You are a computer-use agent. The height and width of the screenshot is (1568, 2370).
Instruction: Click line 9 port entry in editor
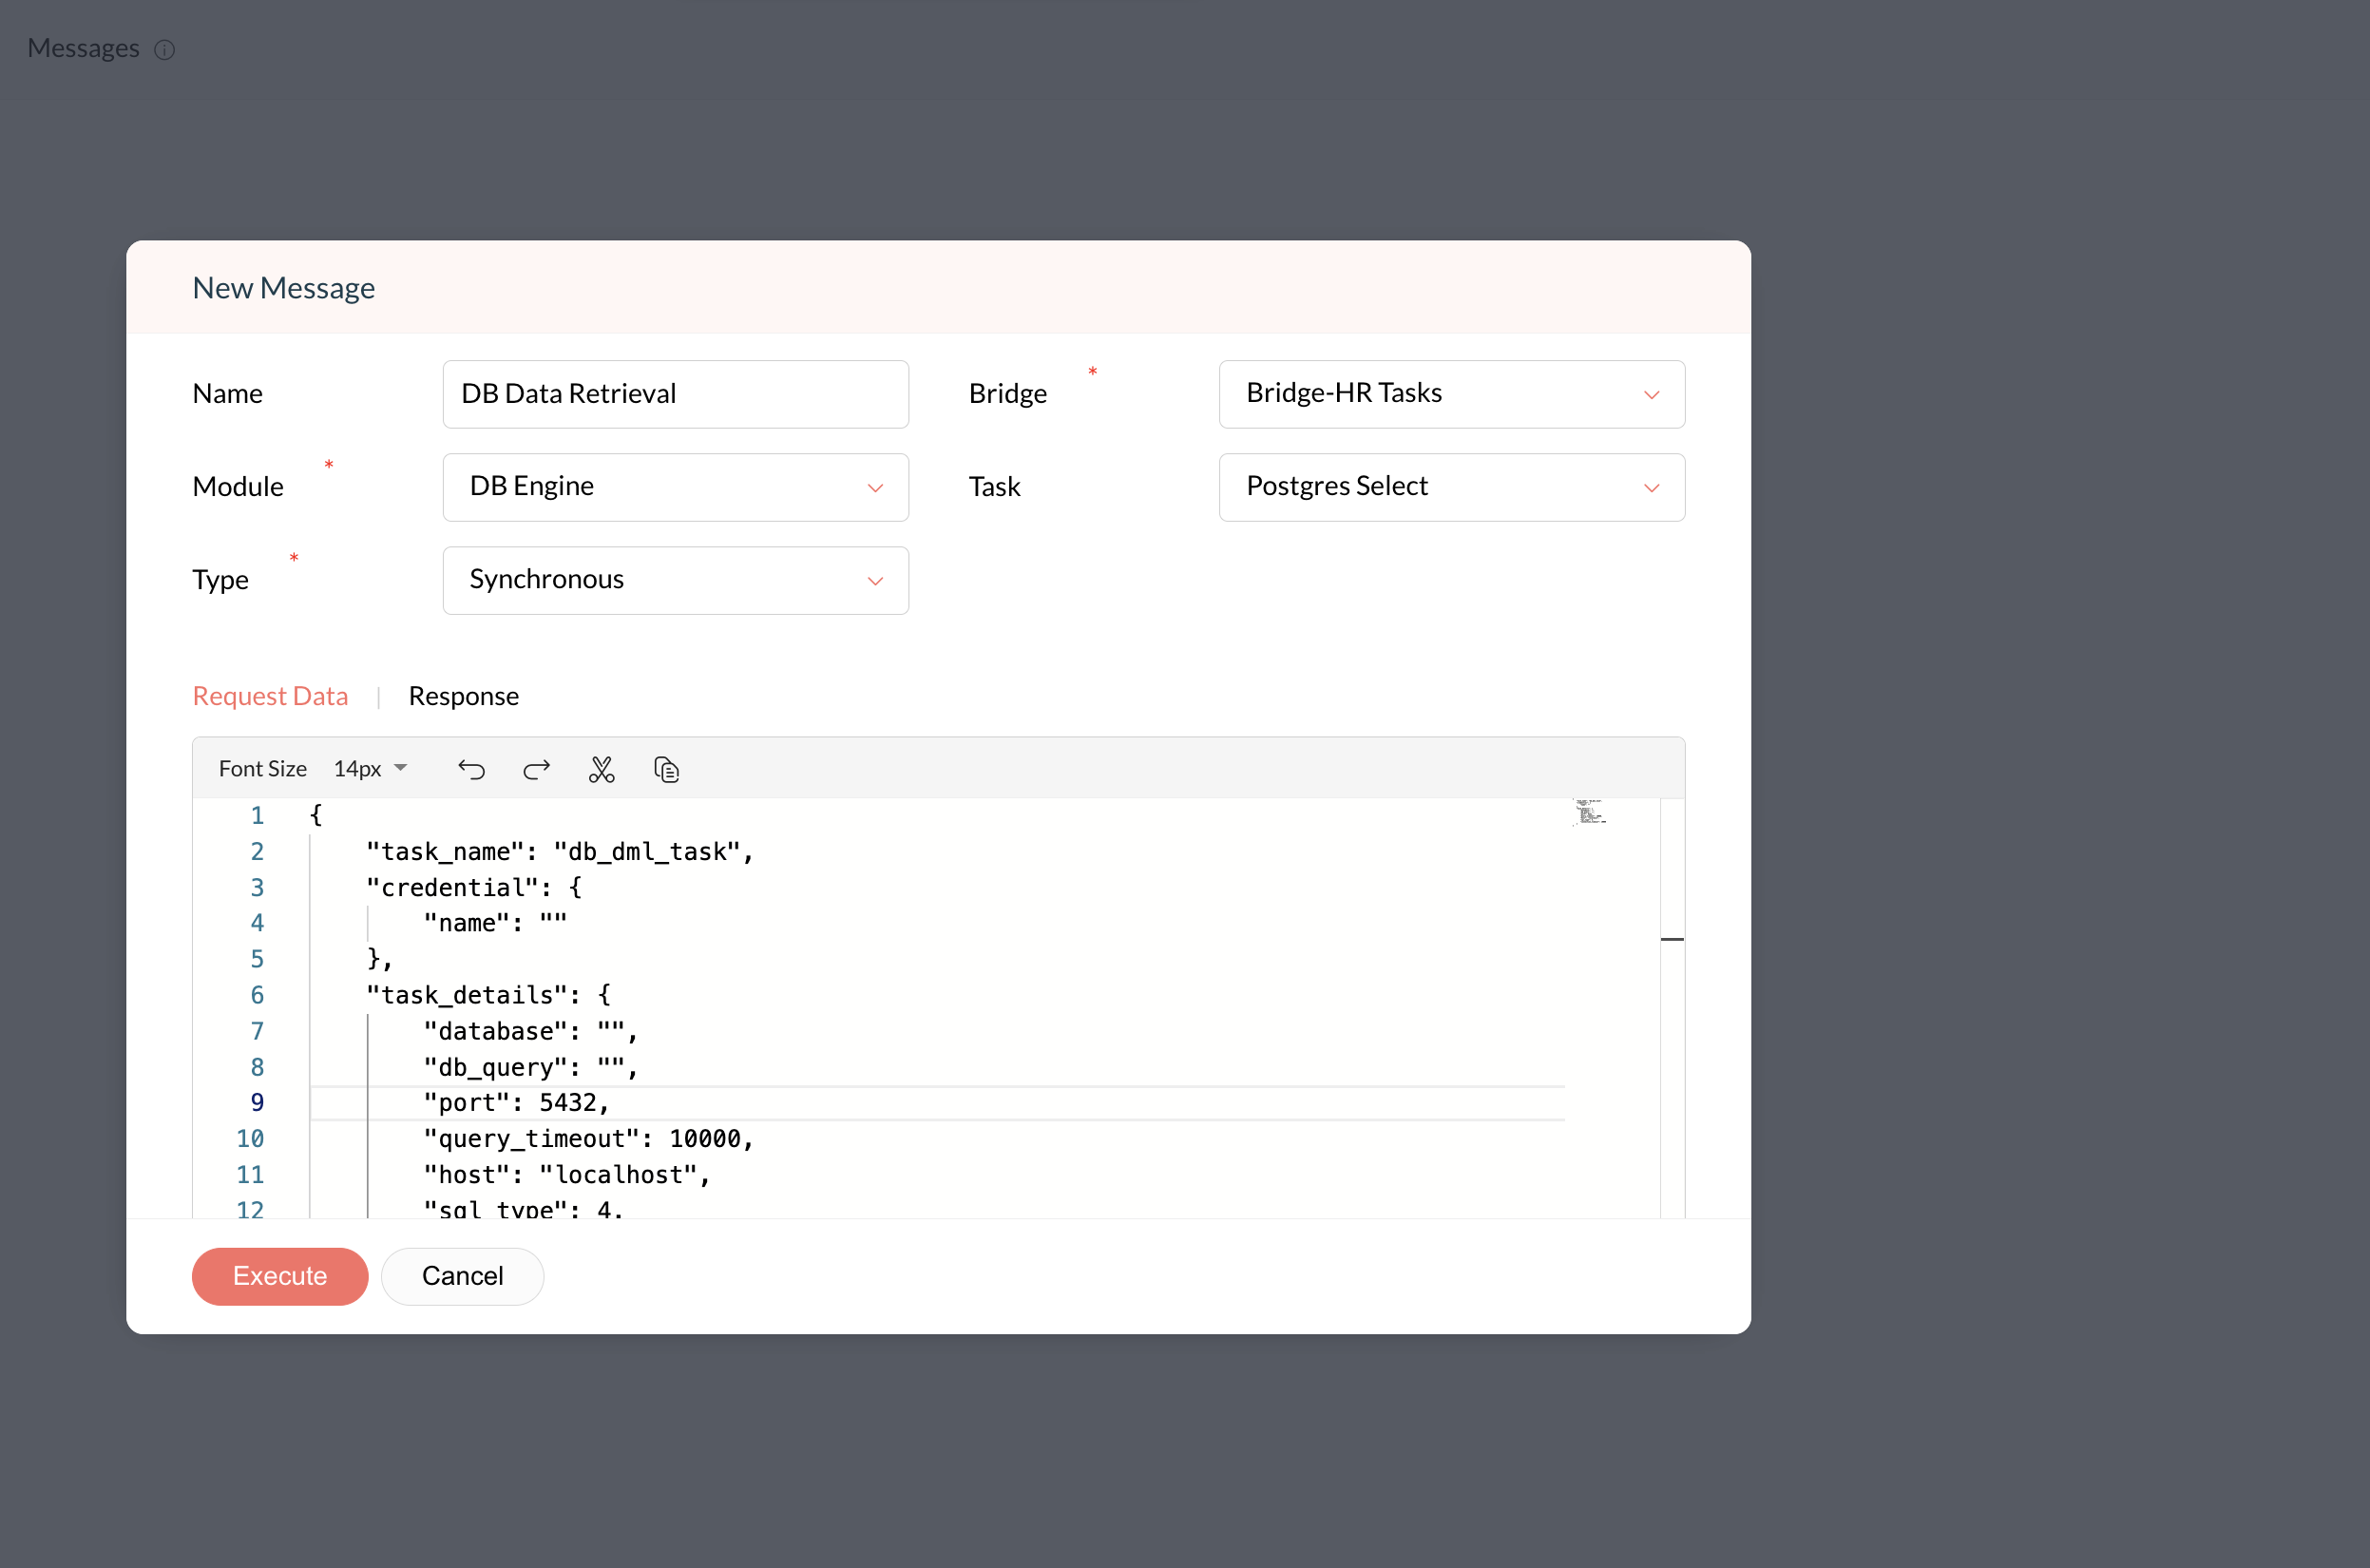[515, 1103]
